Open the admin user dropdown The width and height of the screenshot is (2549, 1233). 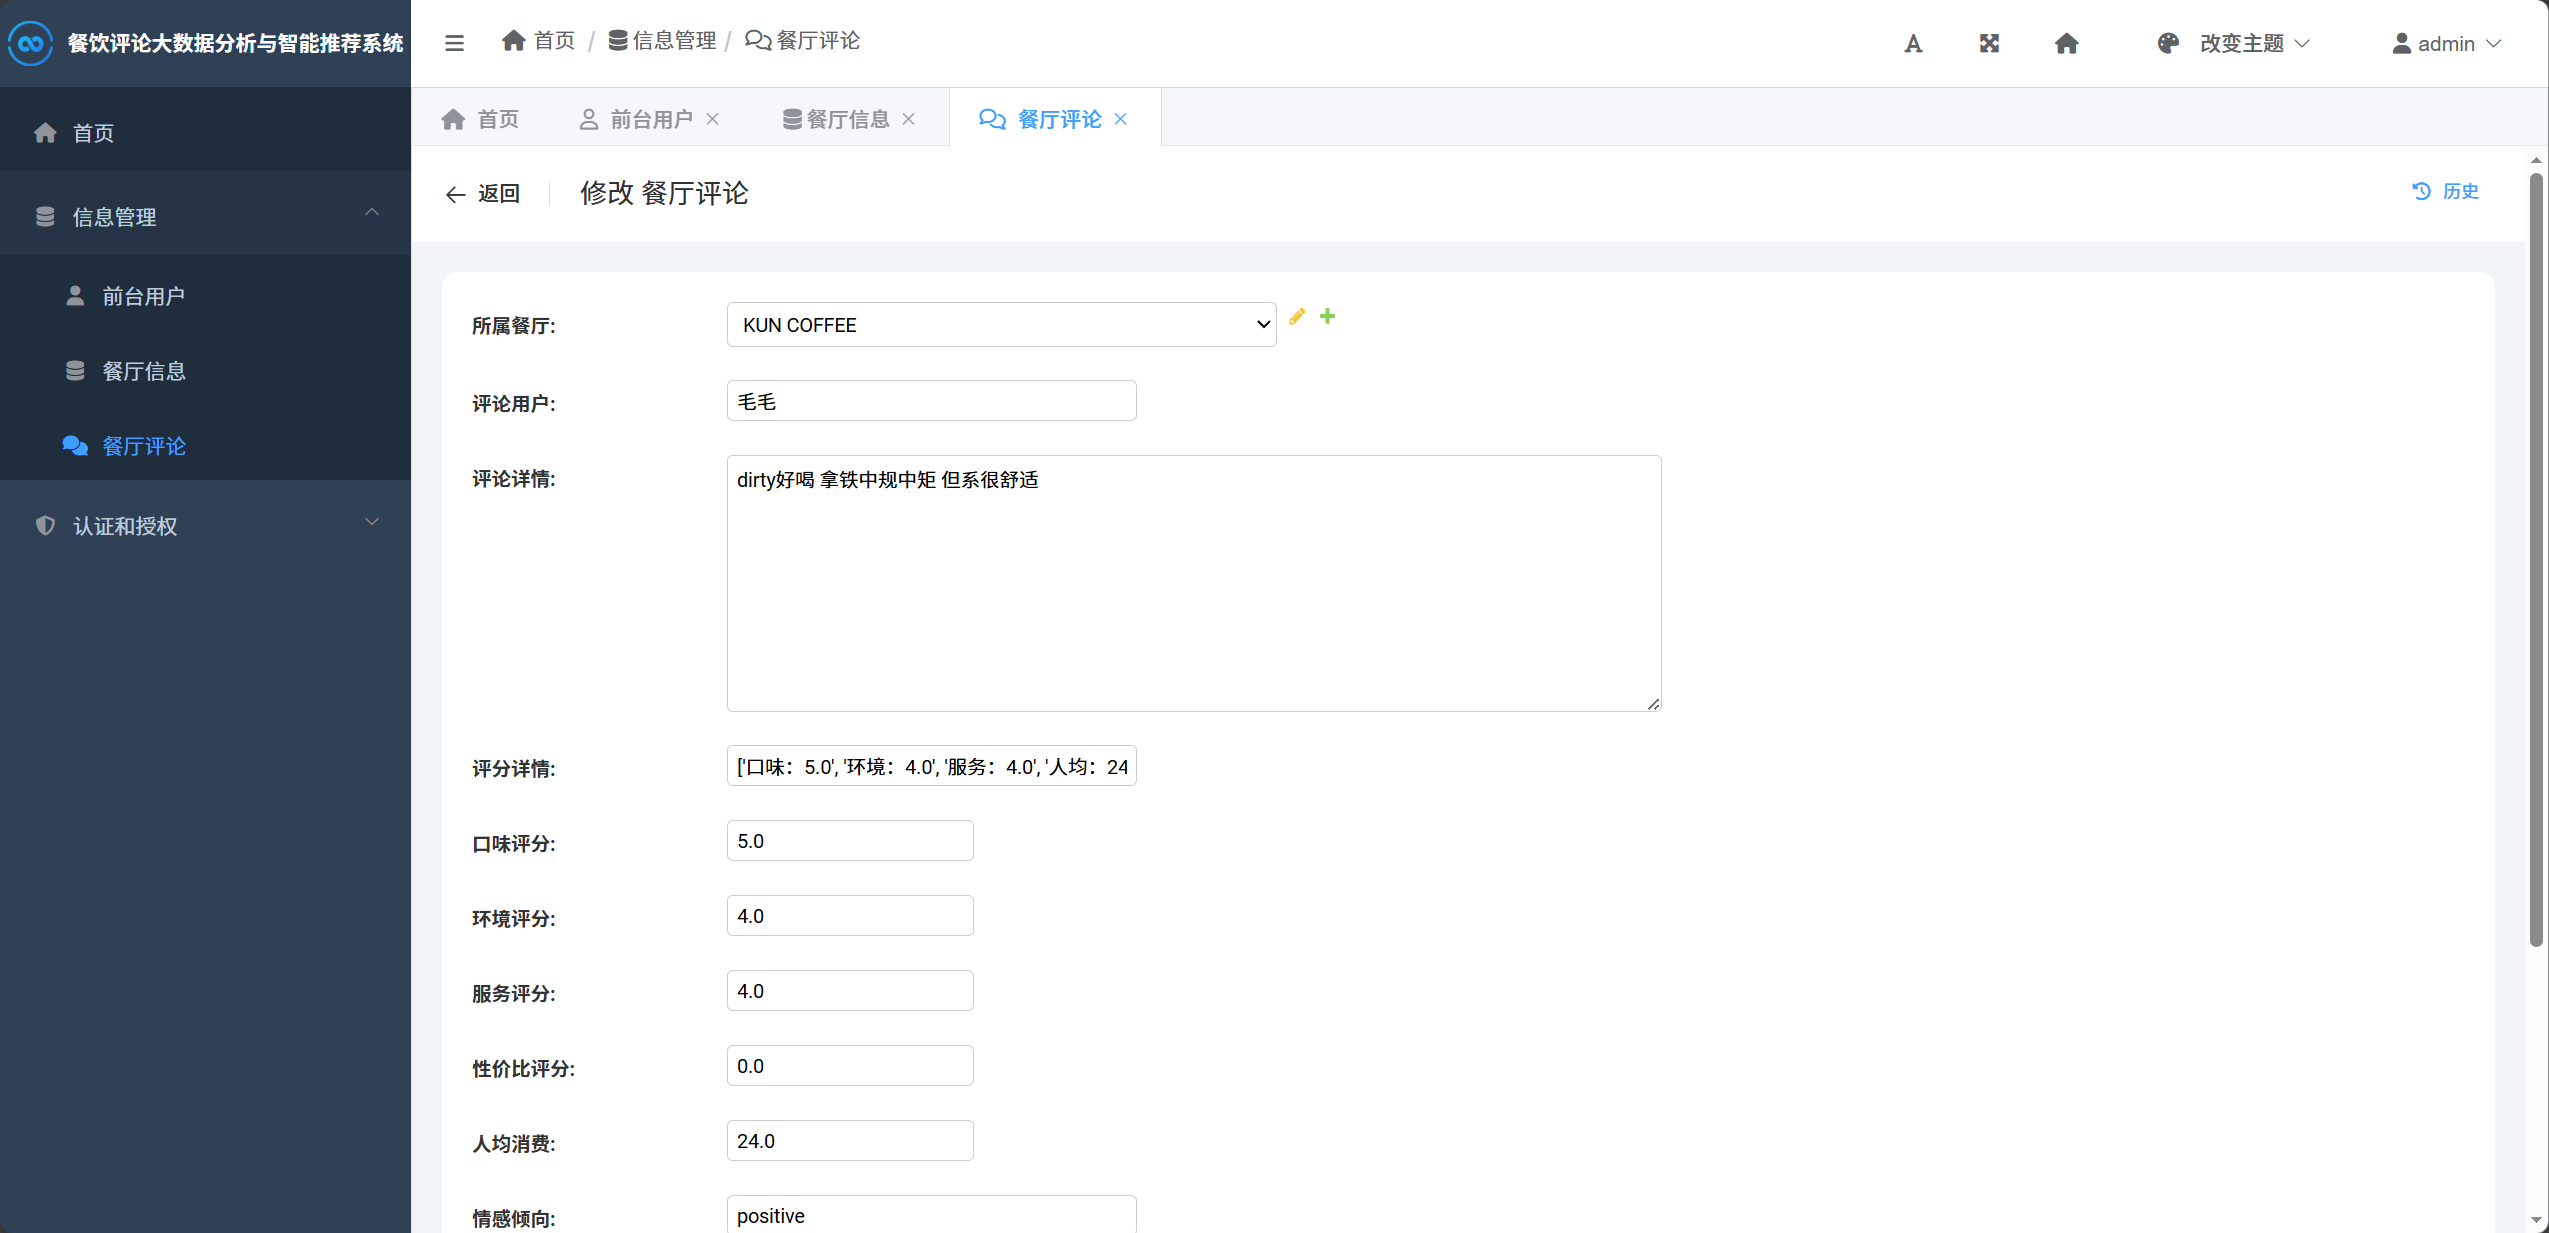(x=2445, y=43)
